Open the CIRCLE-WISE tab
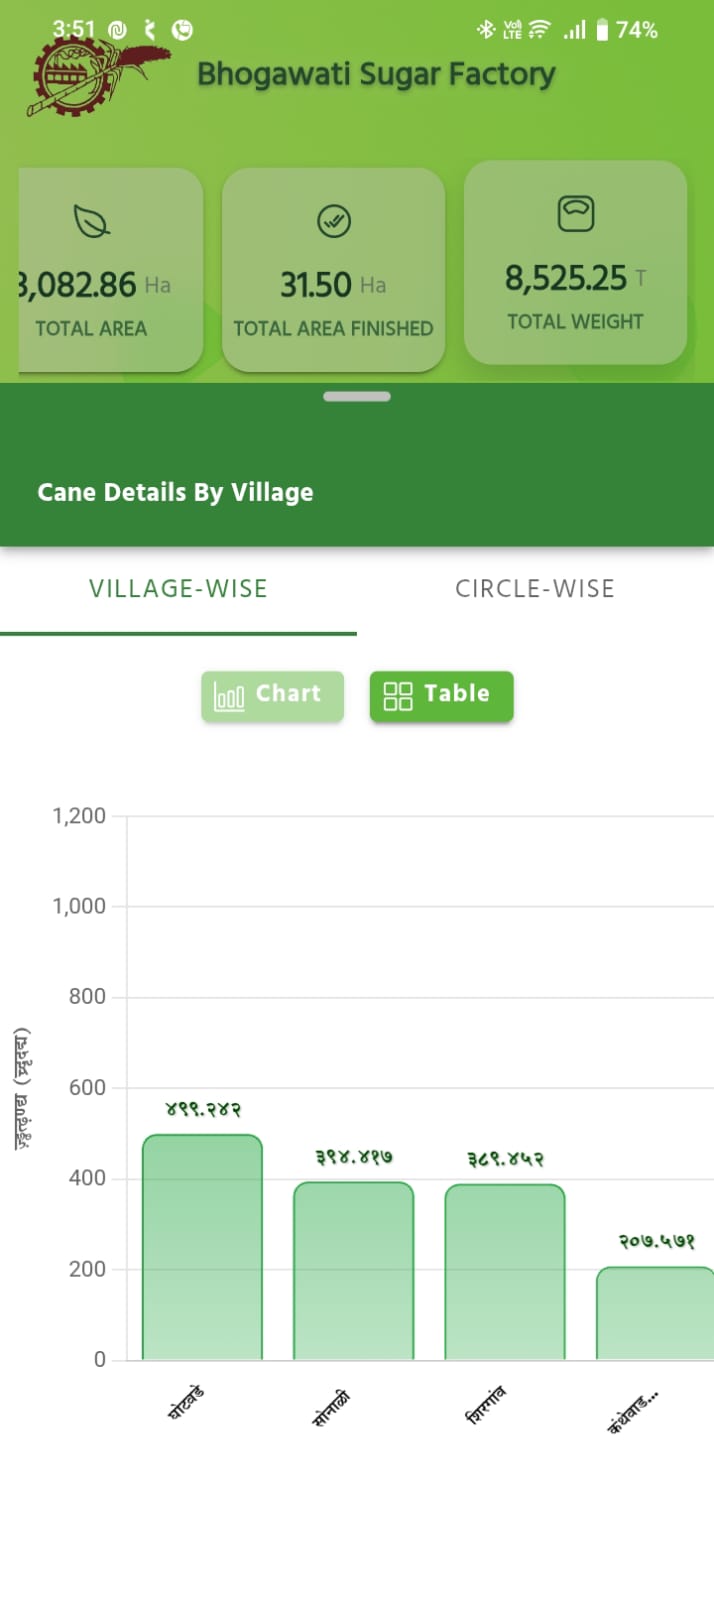The height and width of the screenshot is (1599, 714). [x=535, y=589]
